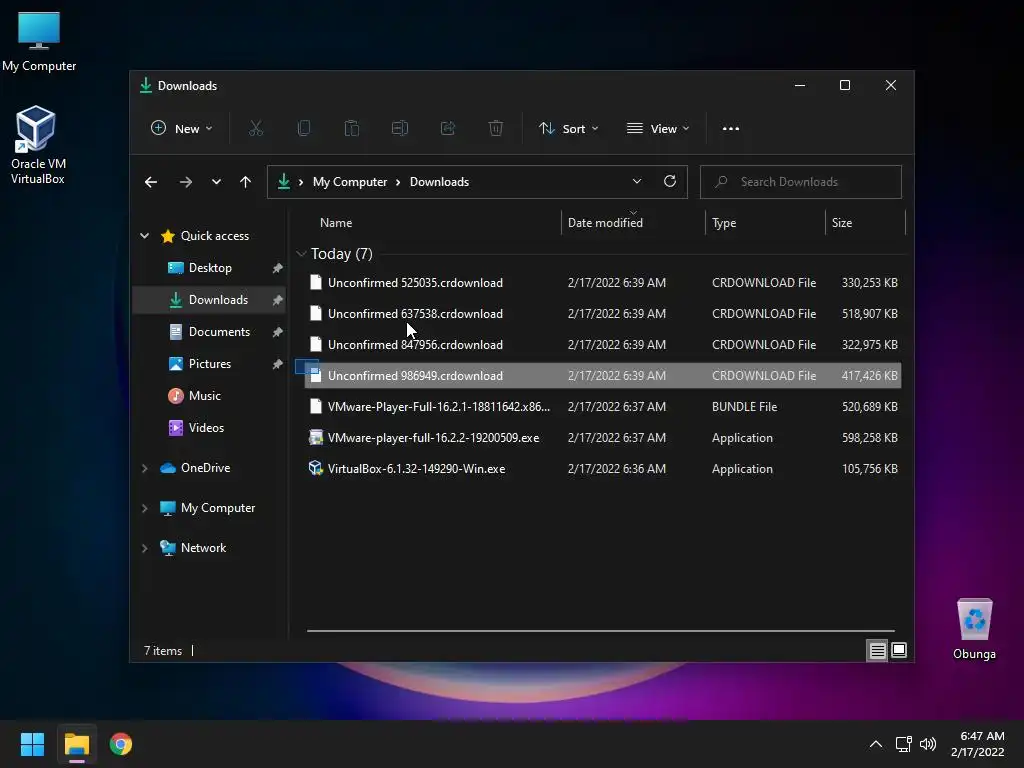Image resolution: width=1024 pixels, height=768 pixels.
Task: Open the New item dropdown
Action: (181, 129)
